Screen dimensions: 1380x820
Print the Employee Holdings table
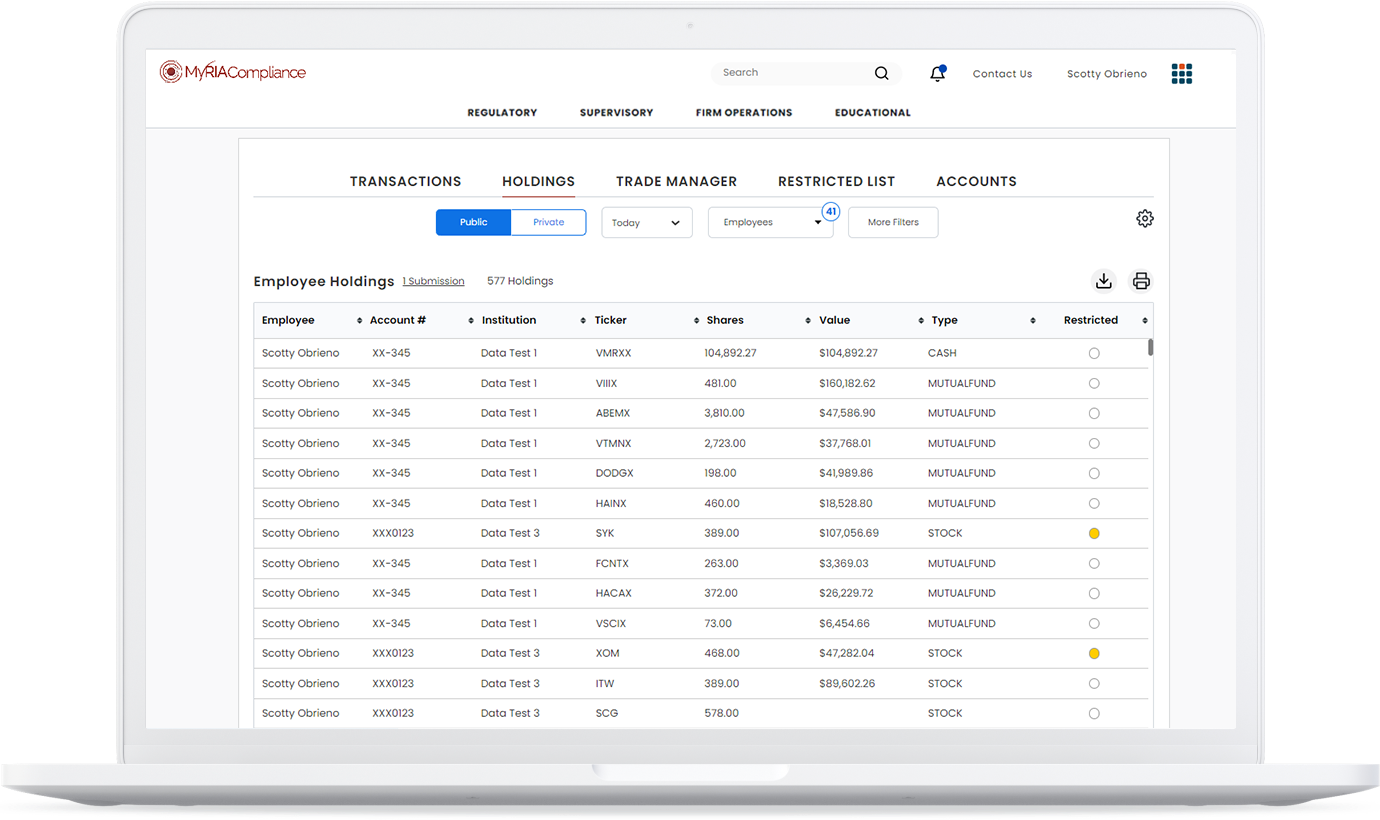pyautogui.click(x=1141, y=281)
